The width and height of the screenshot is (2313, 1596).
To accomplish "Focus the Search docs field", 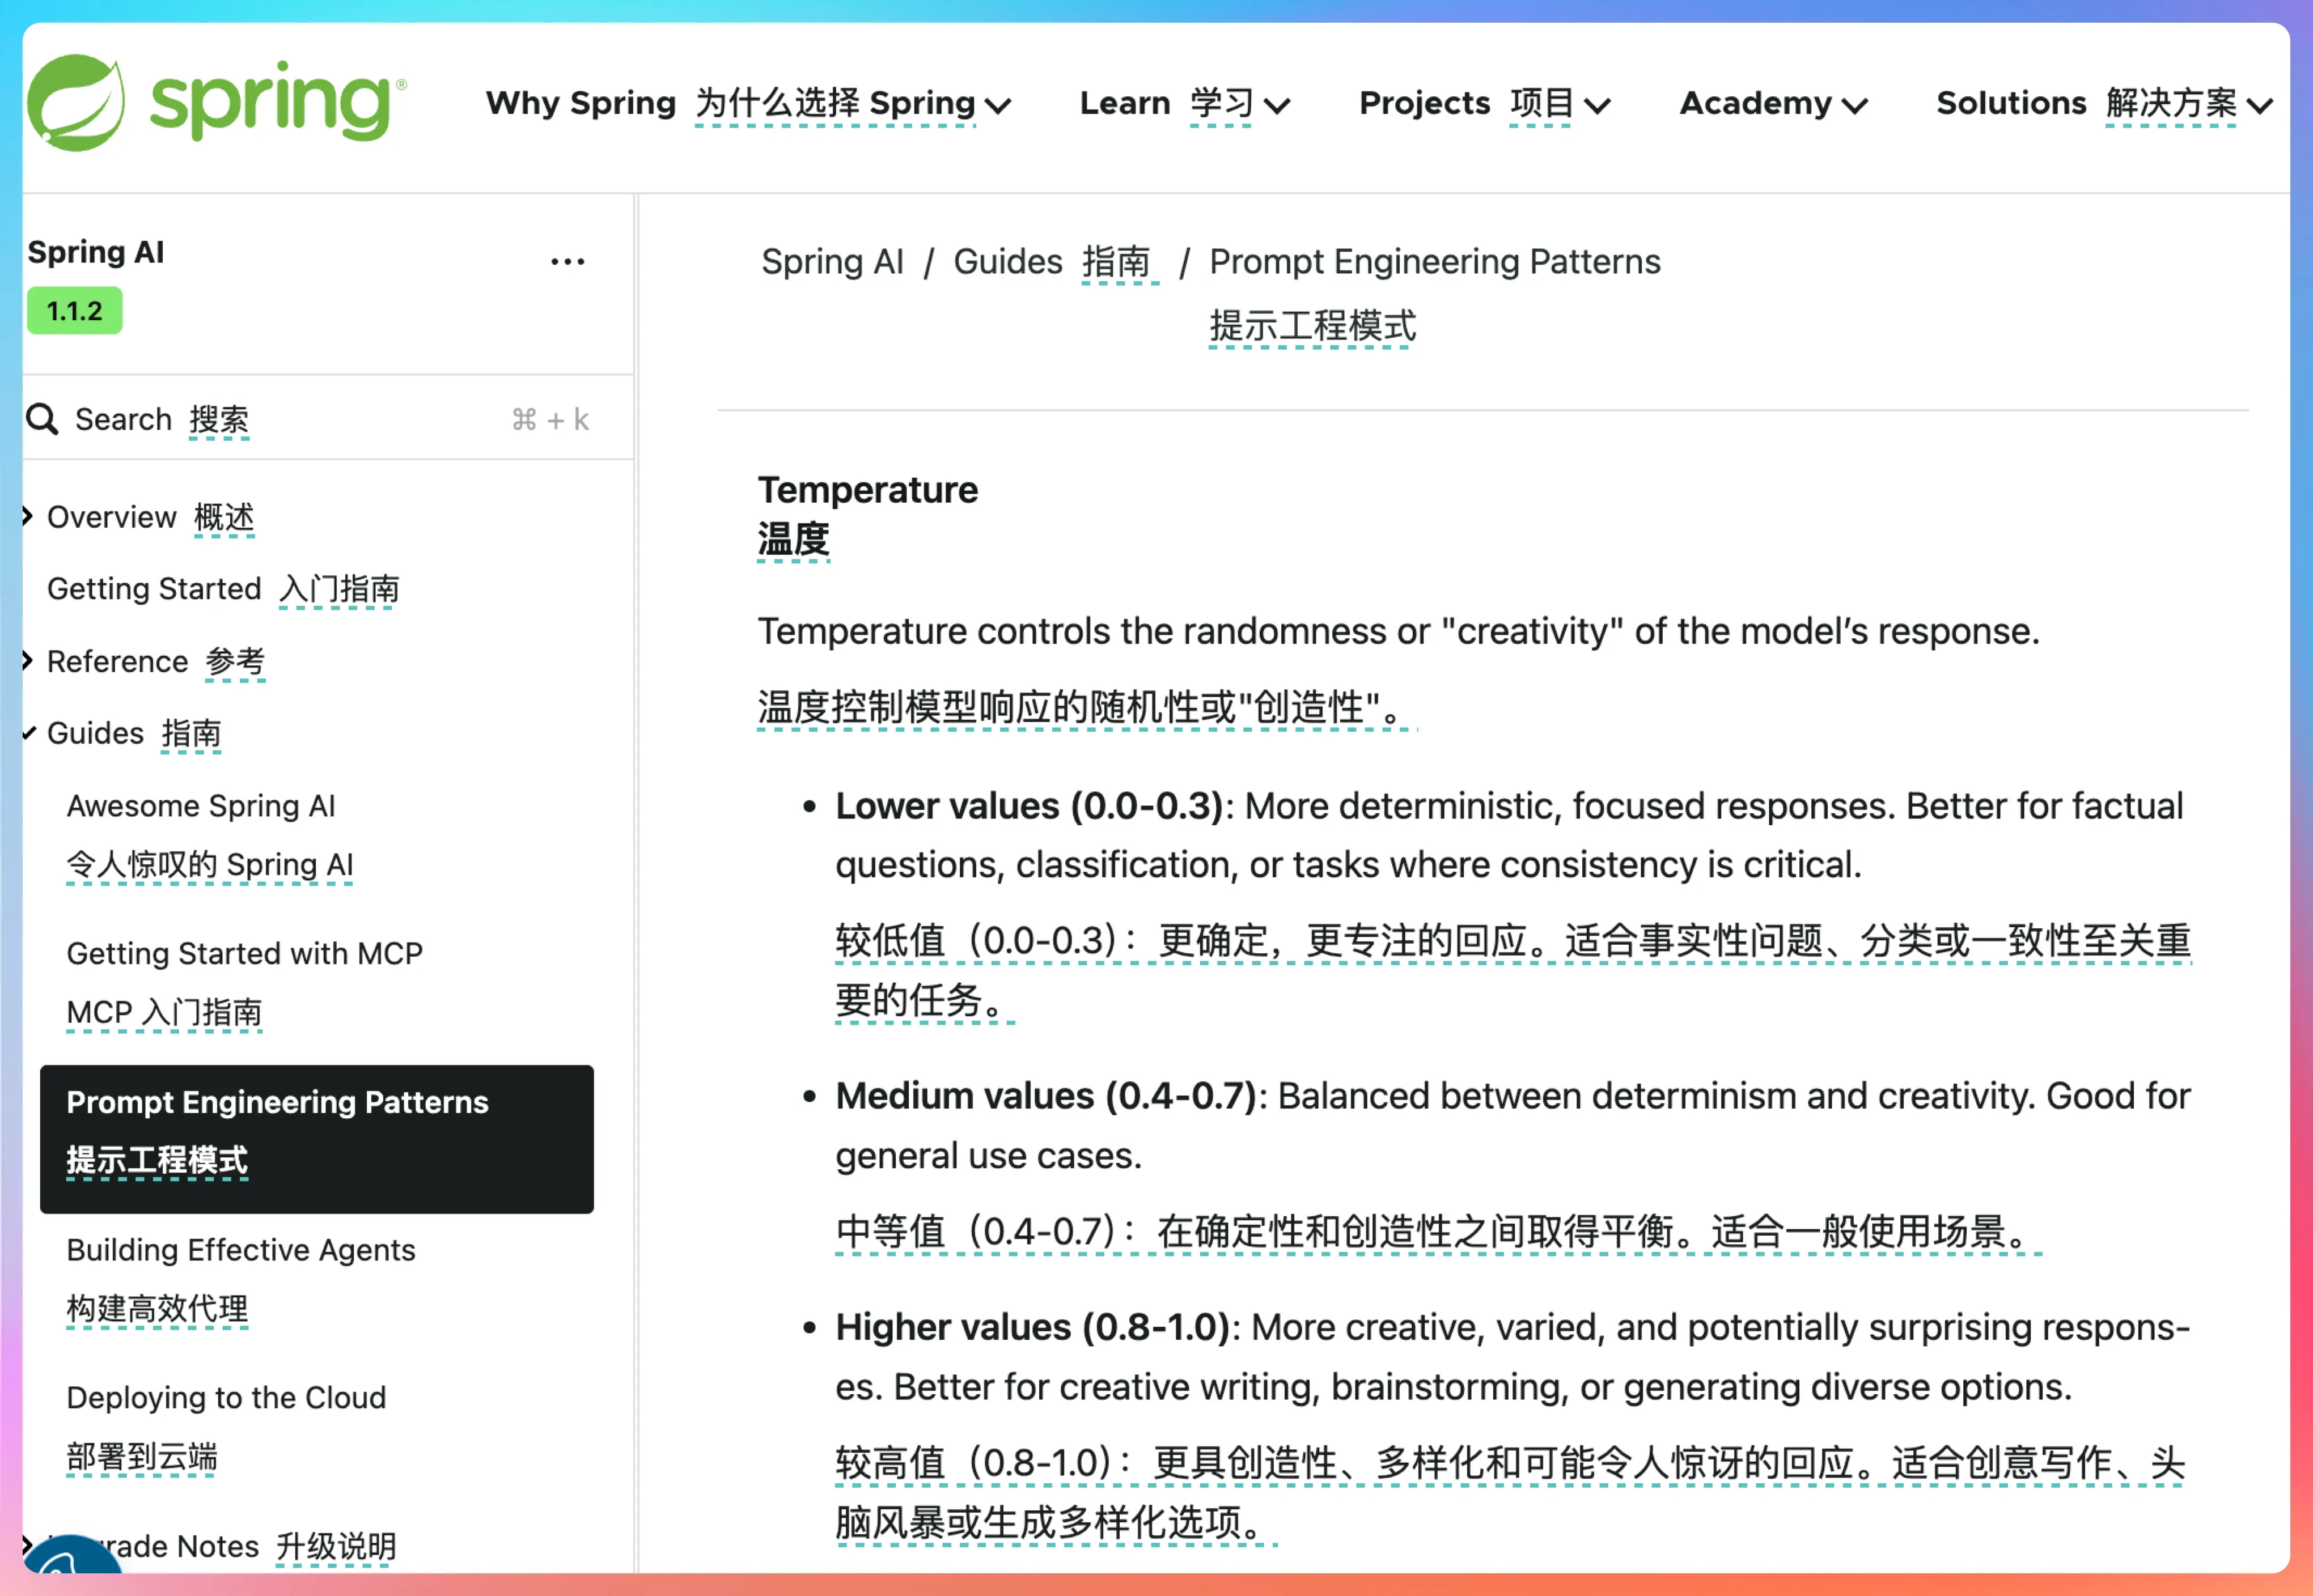I will [300, 419].
